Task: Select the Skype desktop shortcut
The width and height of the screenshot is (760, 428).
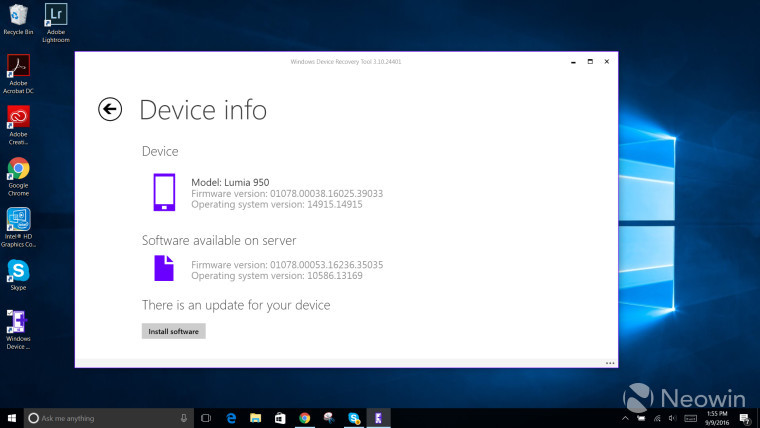Action: click(18, 275)
